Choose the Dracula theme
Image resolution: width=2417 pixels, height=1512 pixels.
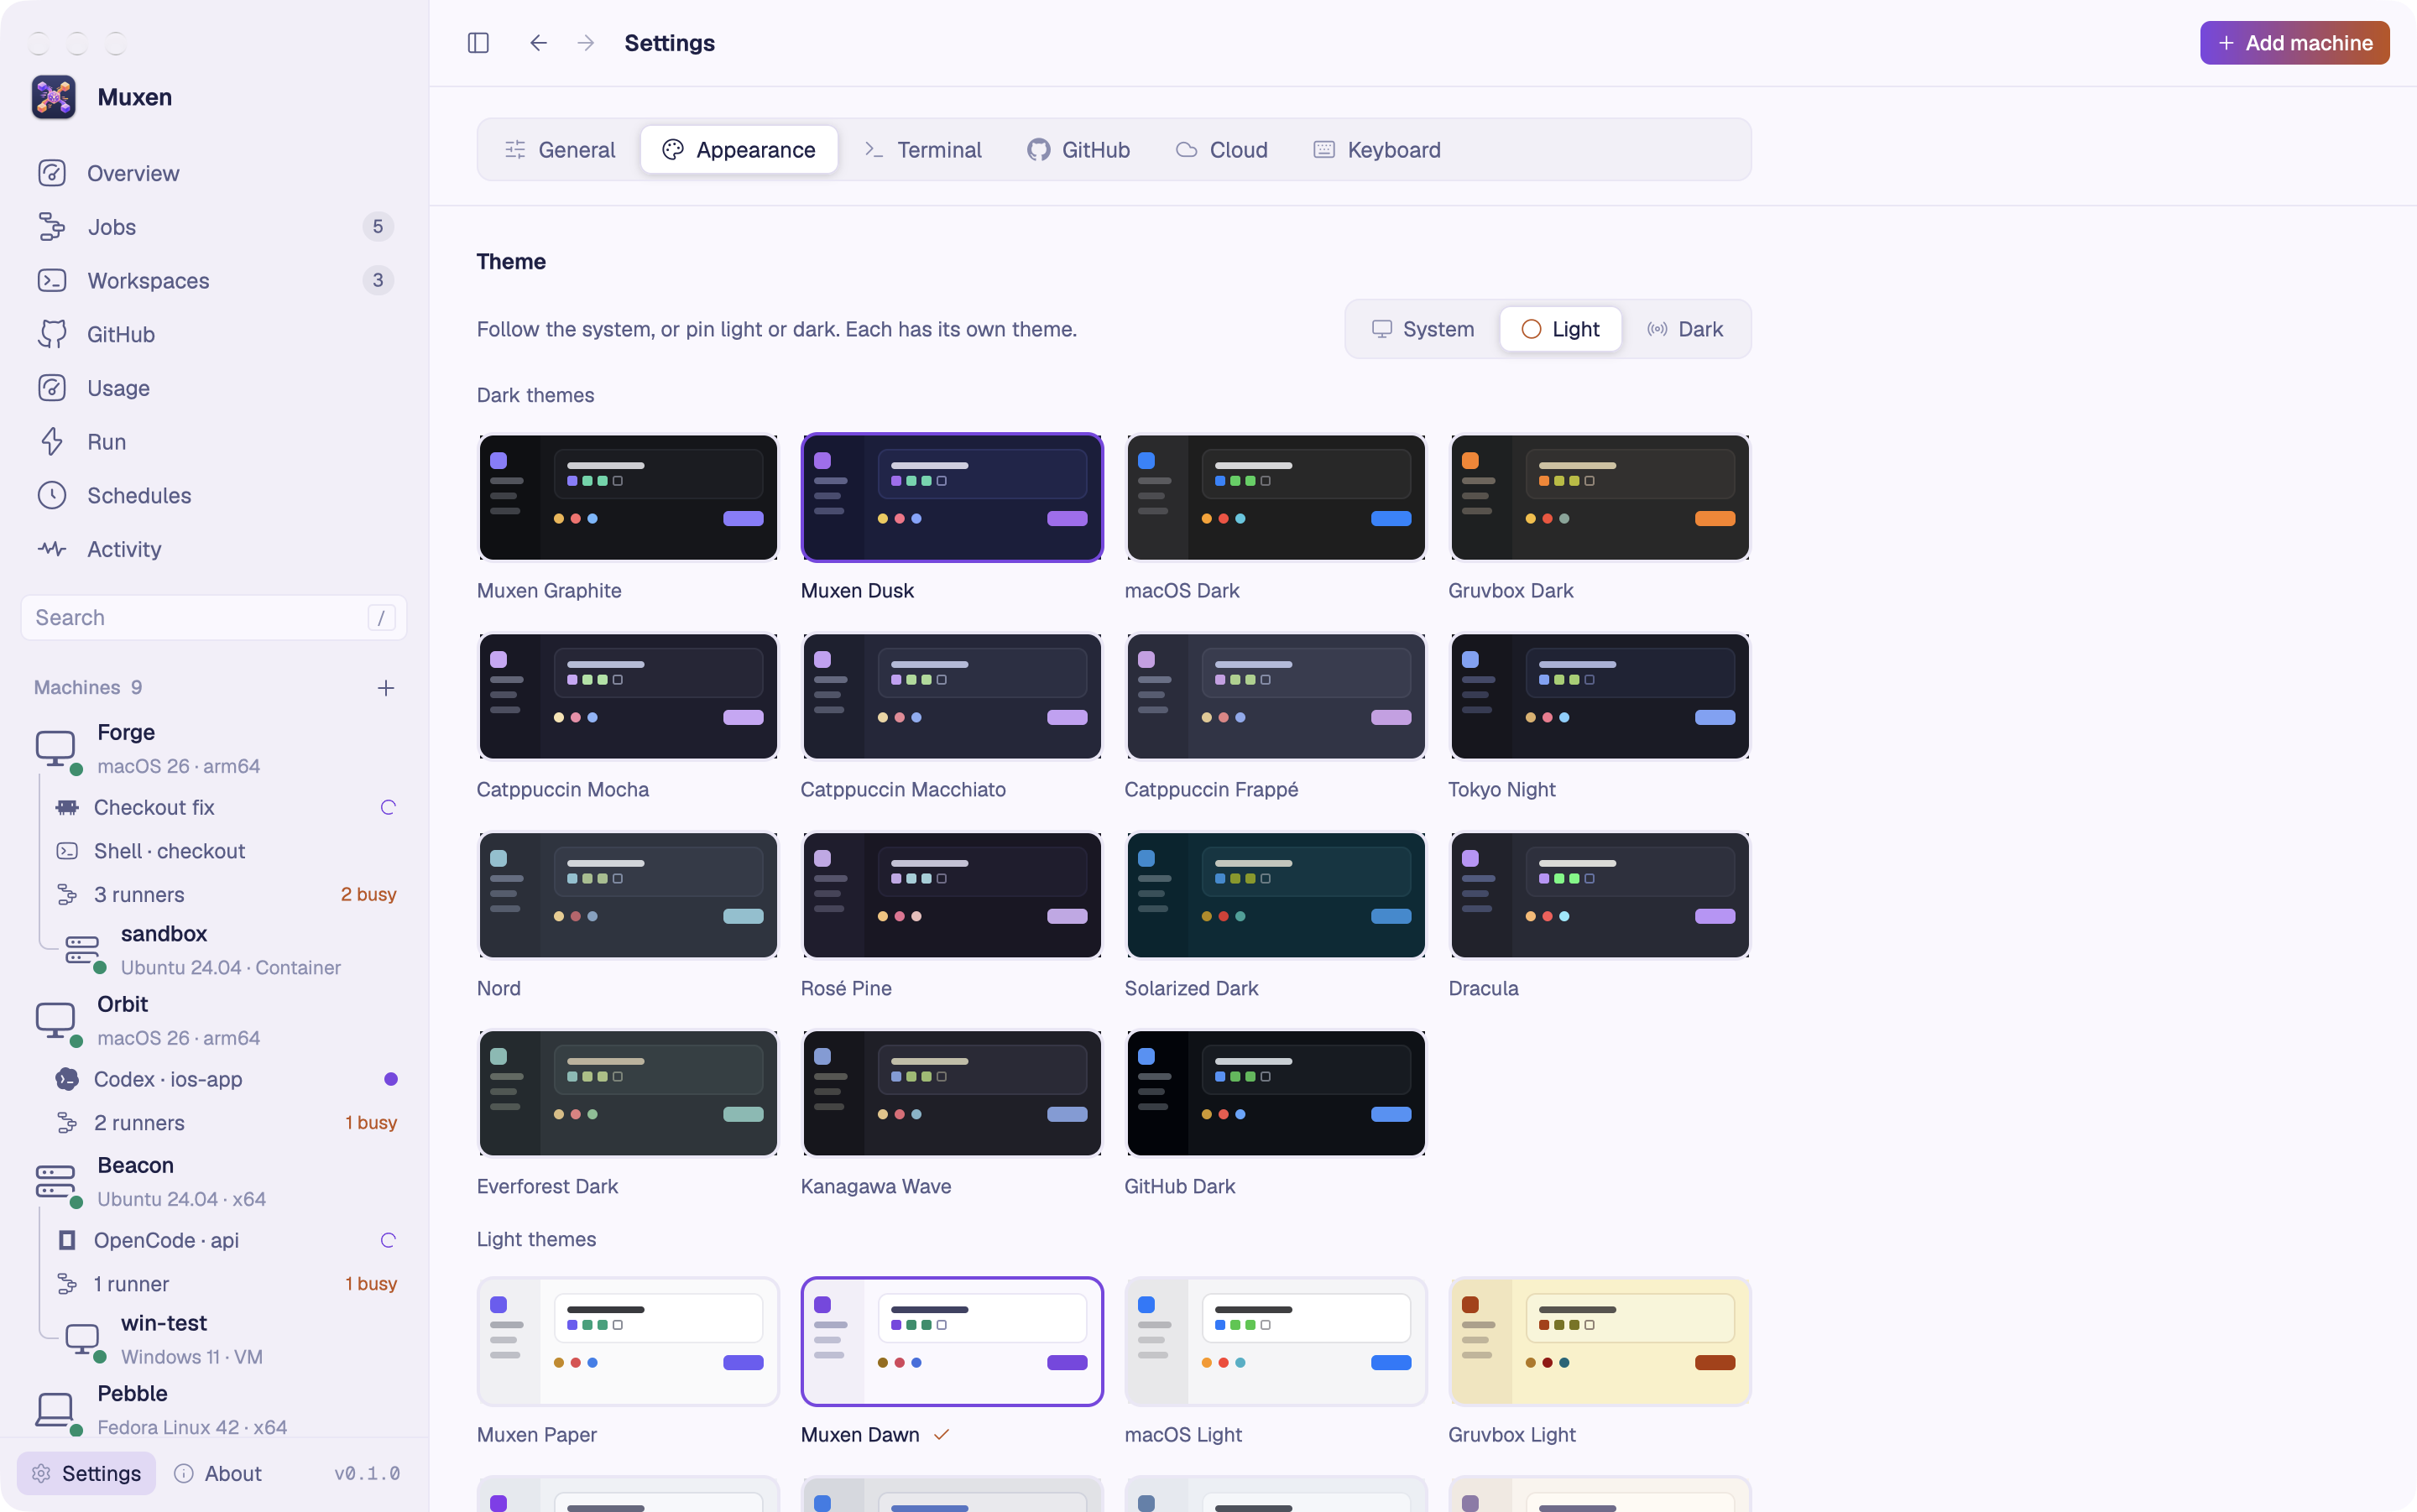coord(1599,895)
